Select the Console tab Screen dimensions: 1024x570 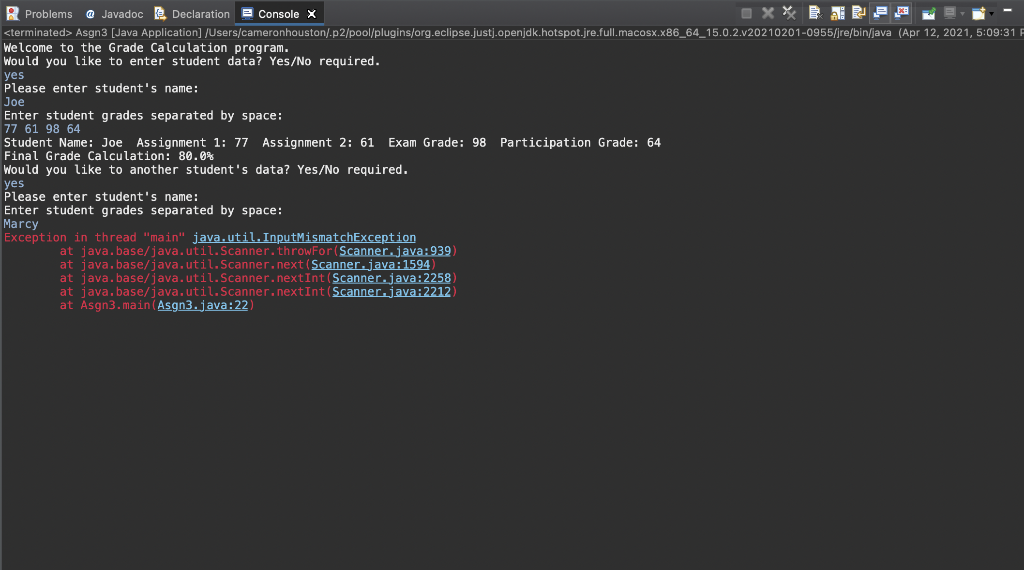click(278, 14)
